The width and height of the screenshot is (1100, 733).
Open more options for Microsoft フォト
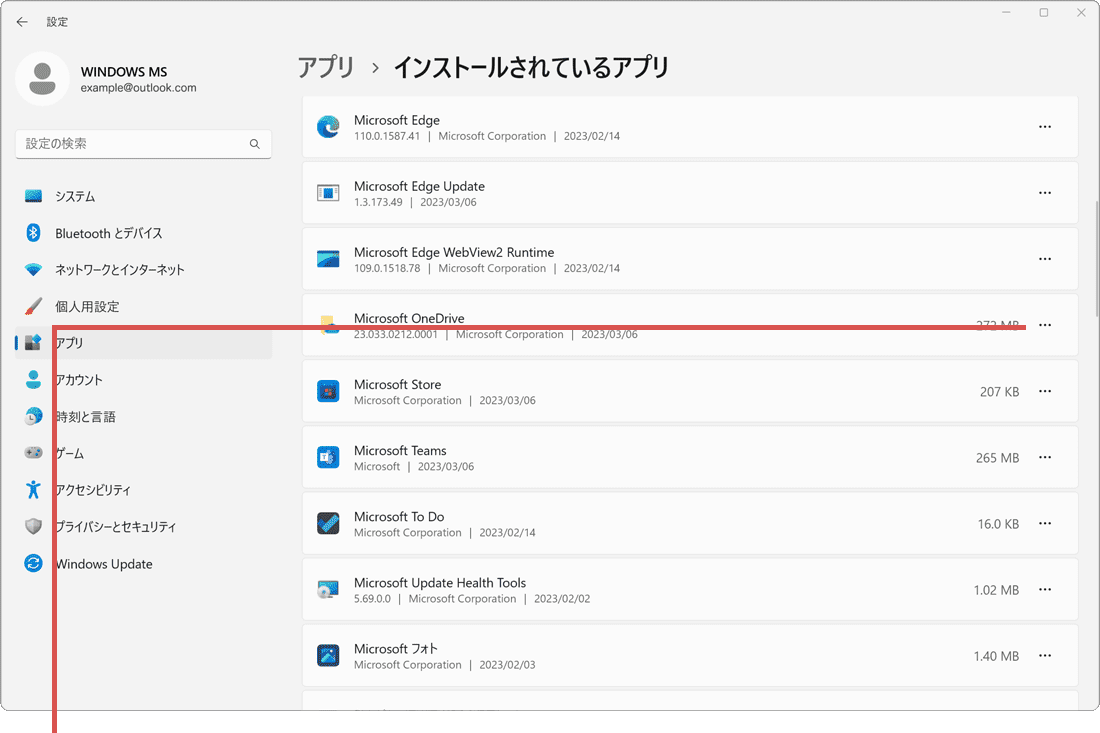[x=1045, y=656]
